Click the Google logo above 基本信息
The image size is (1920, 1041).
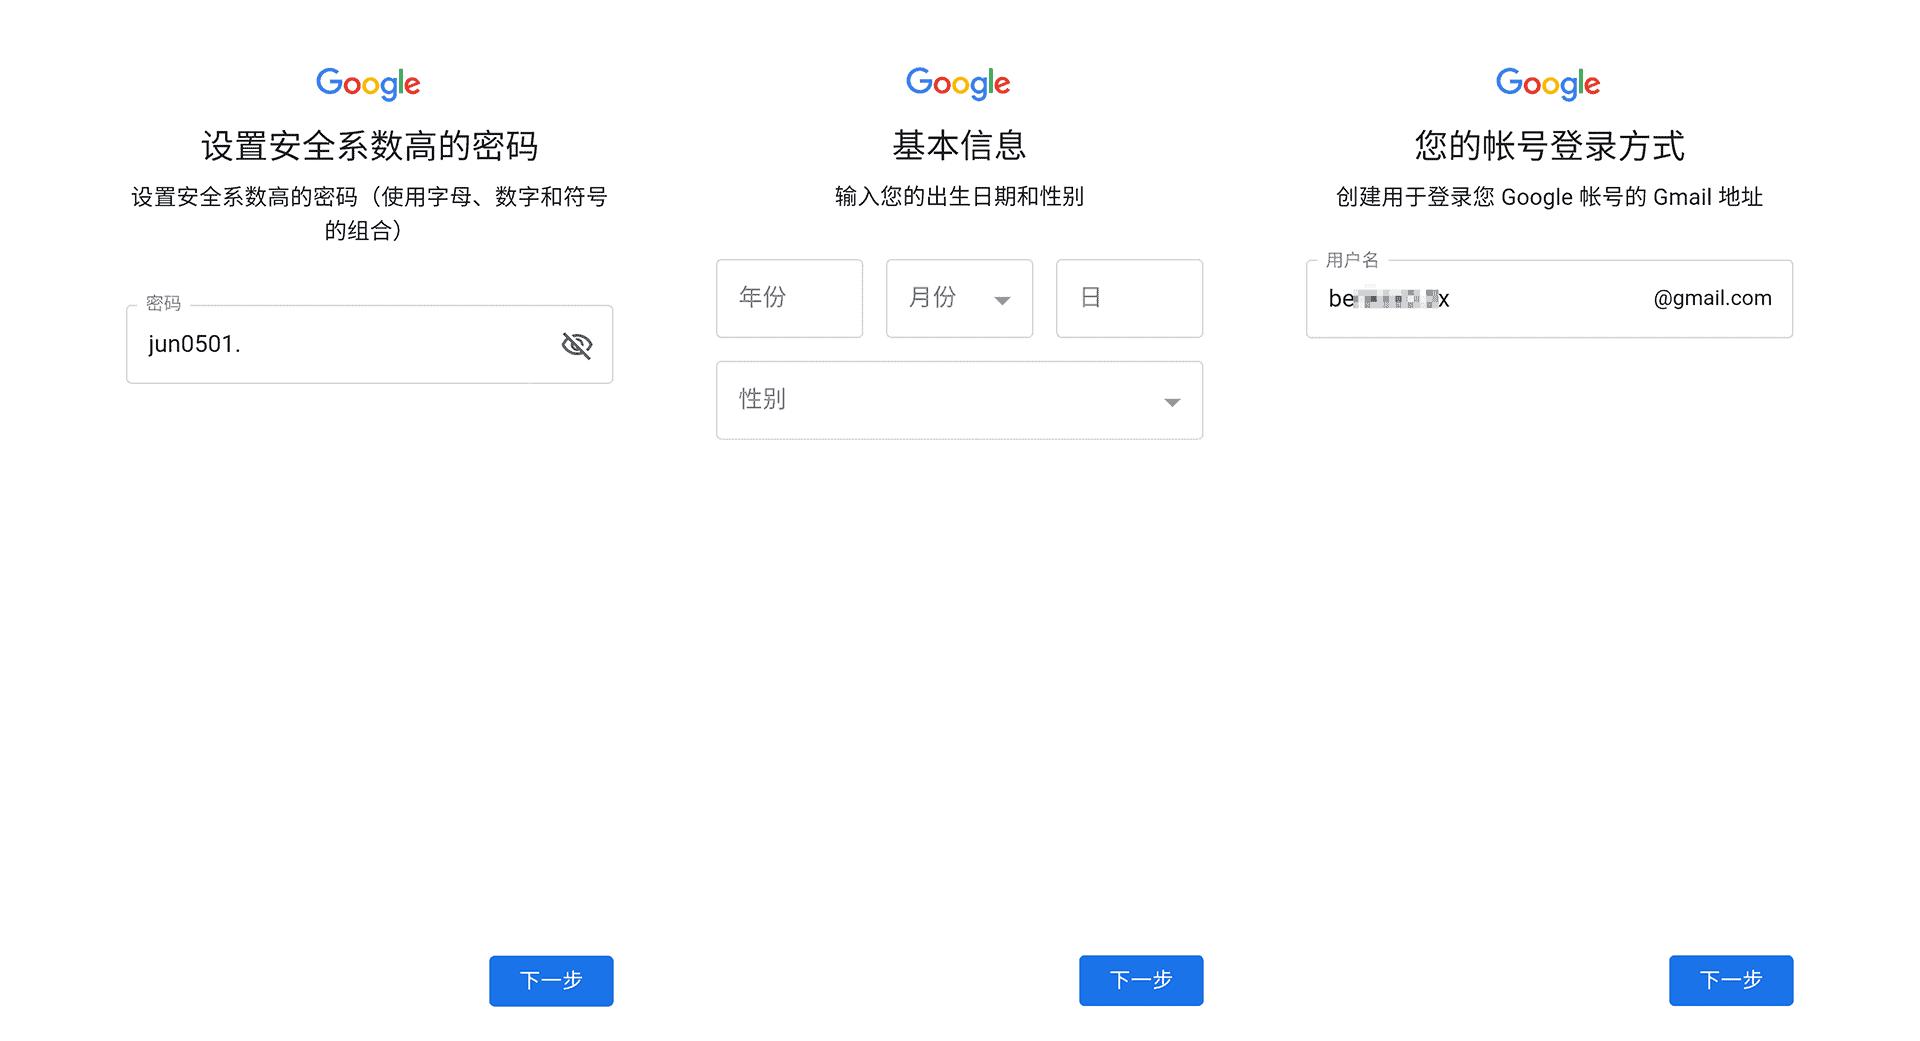[958, 83]
